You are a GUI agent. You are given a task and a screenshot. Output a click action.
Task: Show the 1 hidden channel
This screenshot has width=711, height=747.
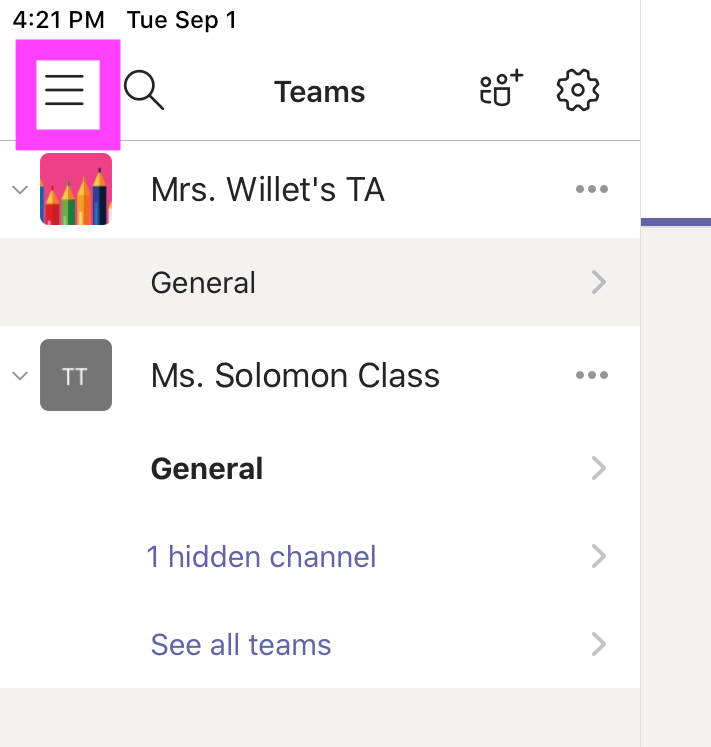pos(262,556)
